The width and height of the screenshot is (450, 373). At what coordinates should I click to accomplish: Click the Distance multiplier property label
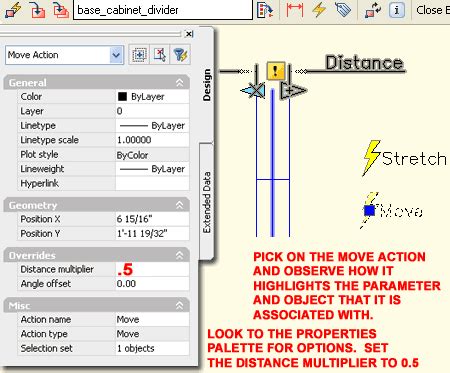point(57,269)
